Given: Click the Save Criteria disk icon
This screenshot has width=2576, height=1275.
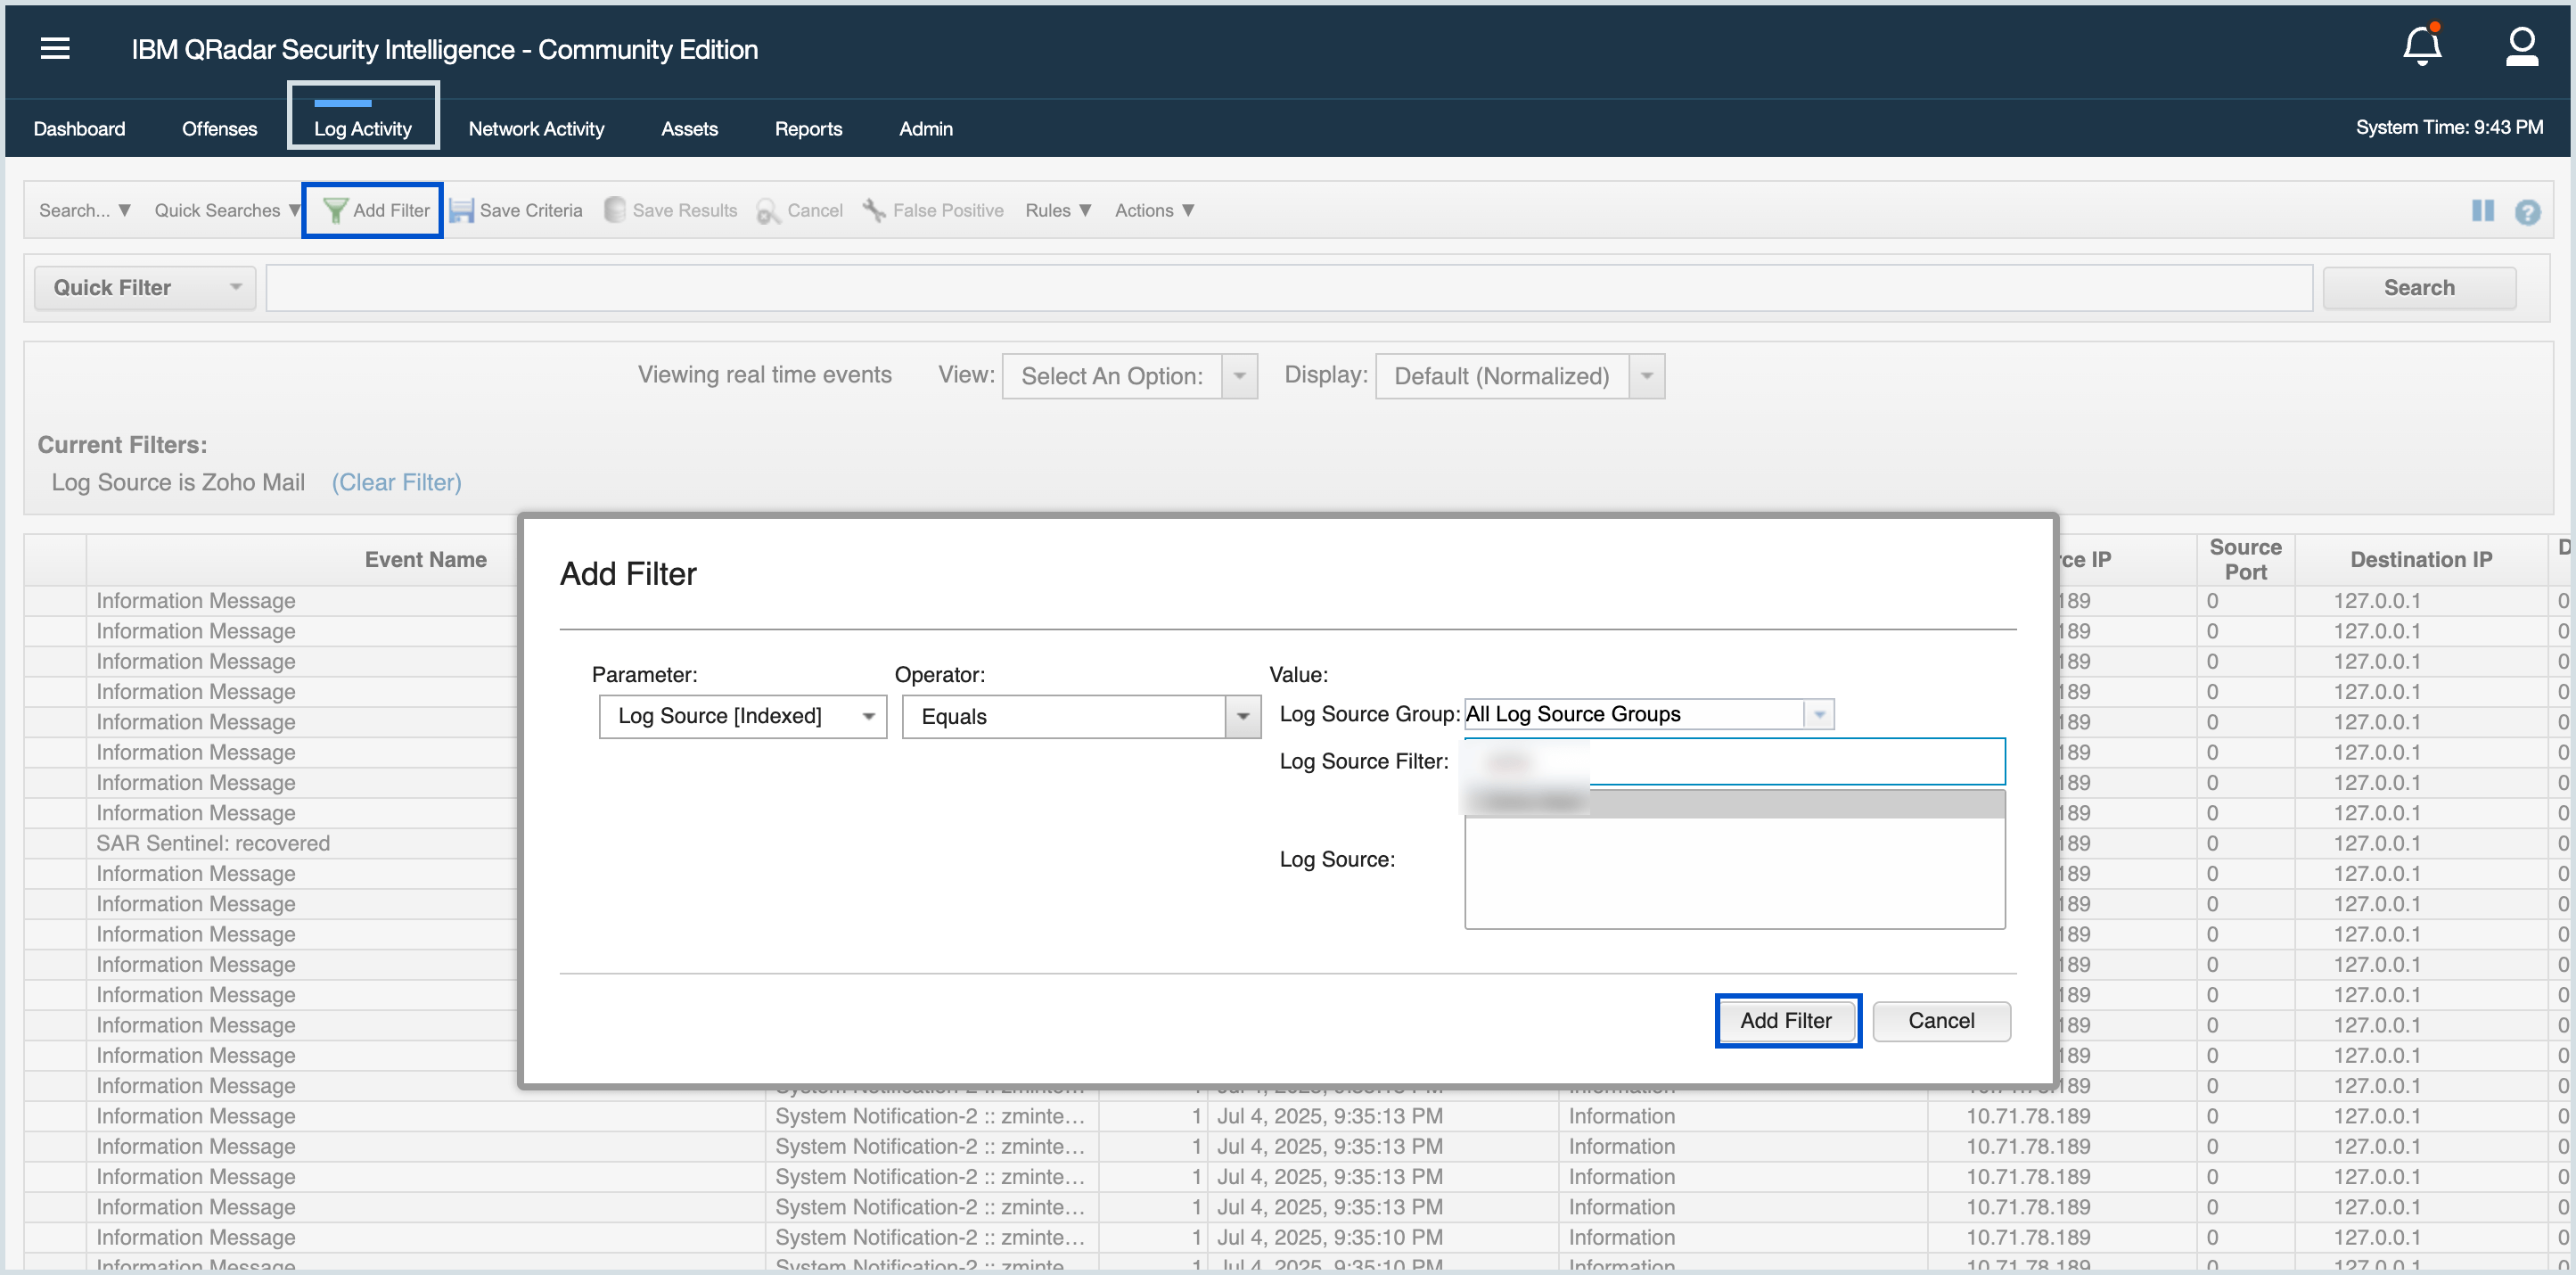Looking at the screenshot, I should click(461, 210).
